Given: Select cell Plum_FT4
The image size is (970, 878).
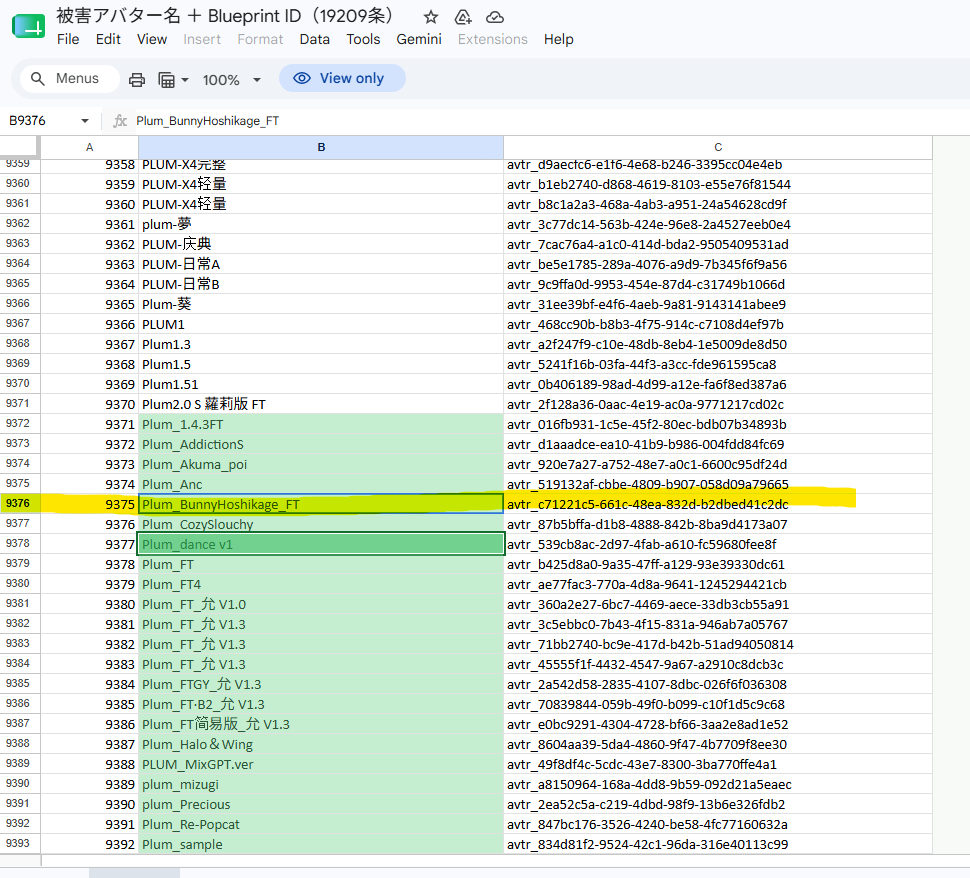Looking at the screenshot, I should [320, 584].
